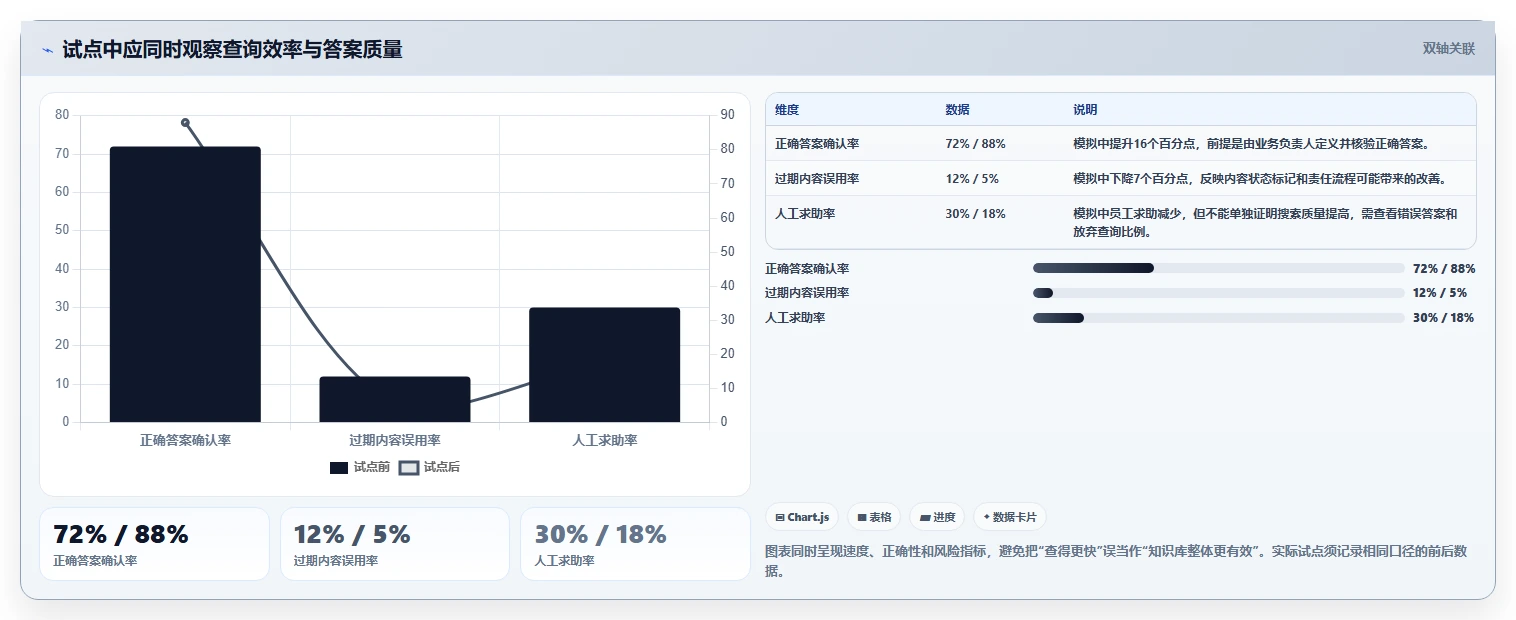
Task: Click the title 试点中应同时观察查询效率与答案质量
Action: [232, 49]
